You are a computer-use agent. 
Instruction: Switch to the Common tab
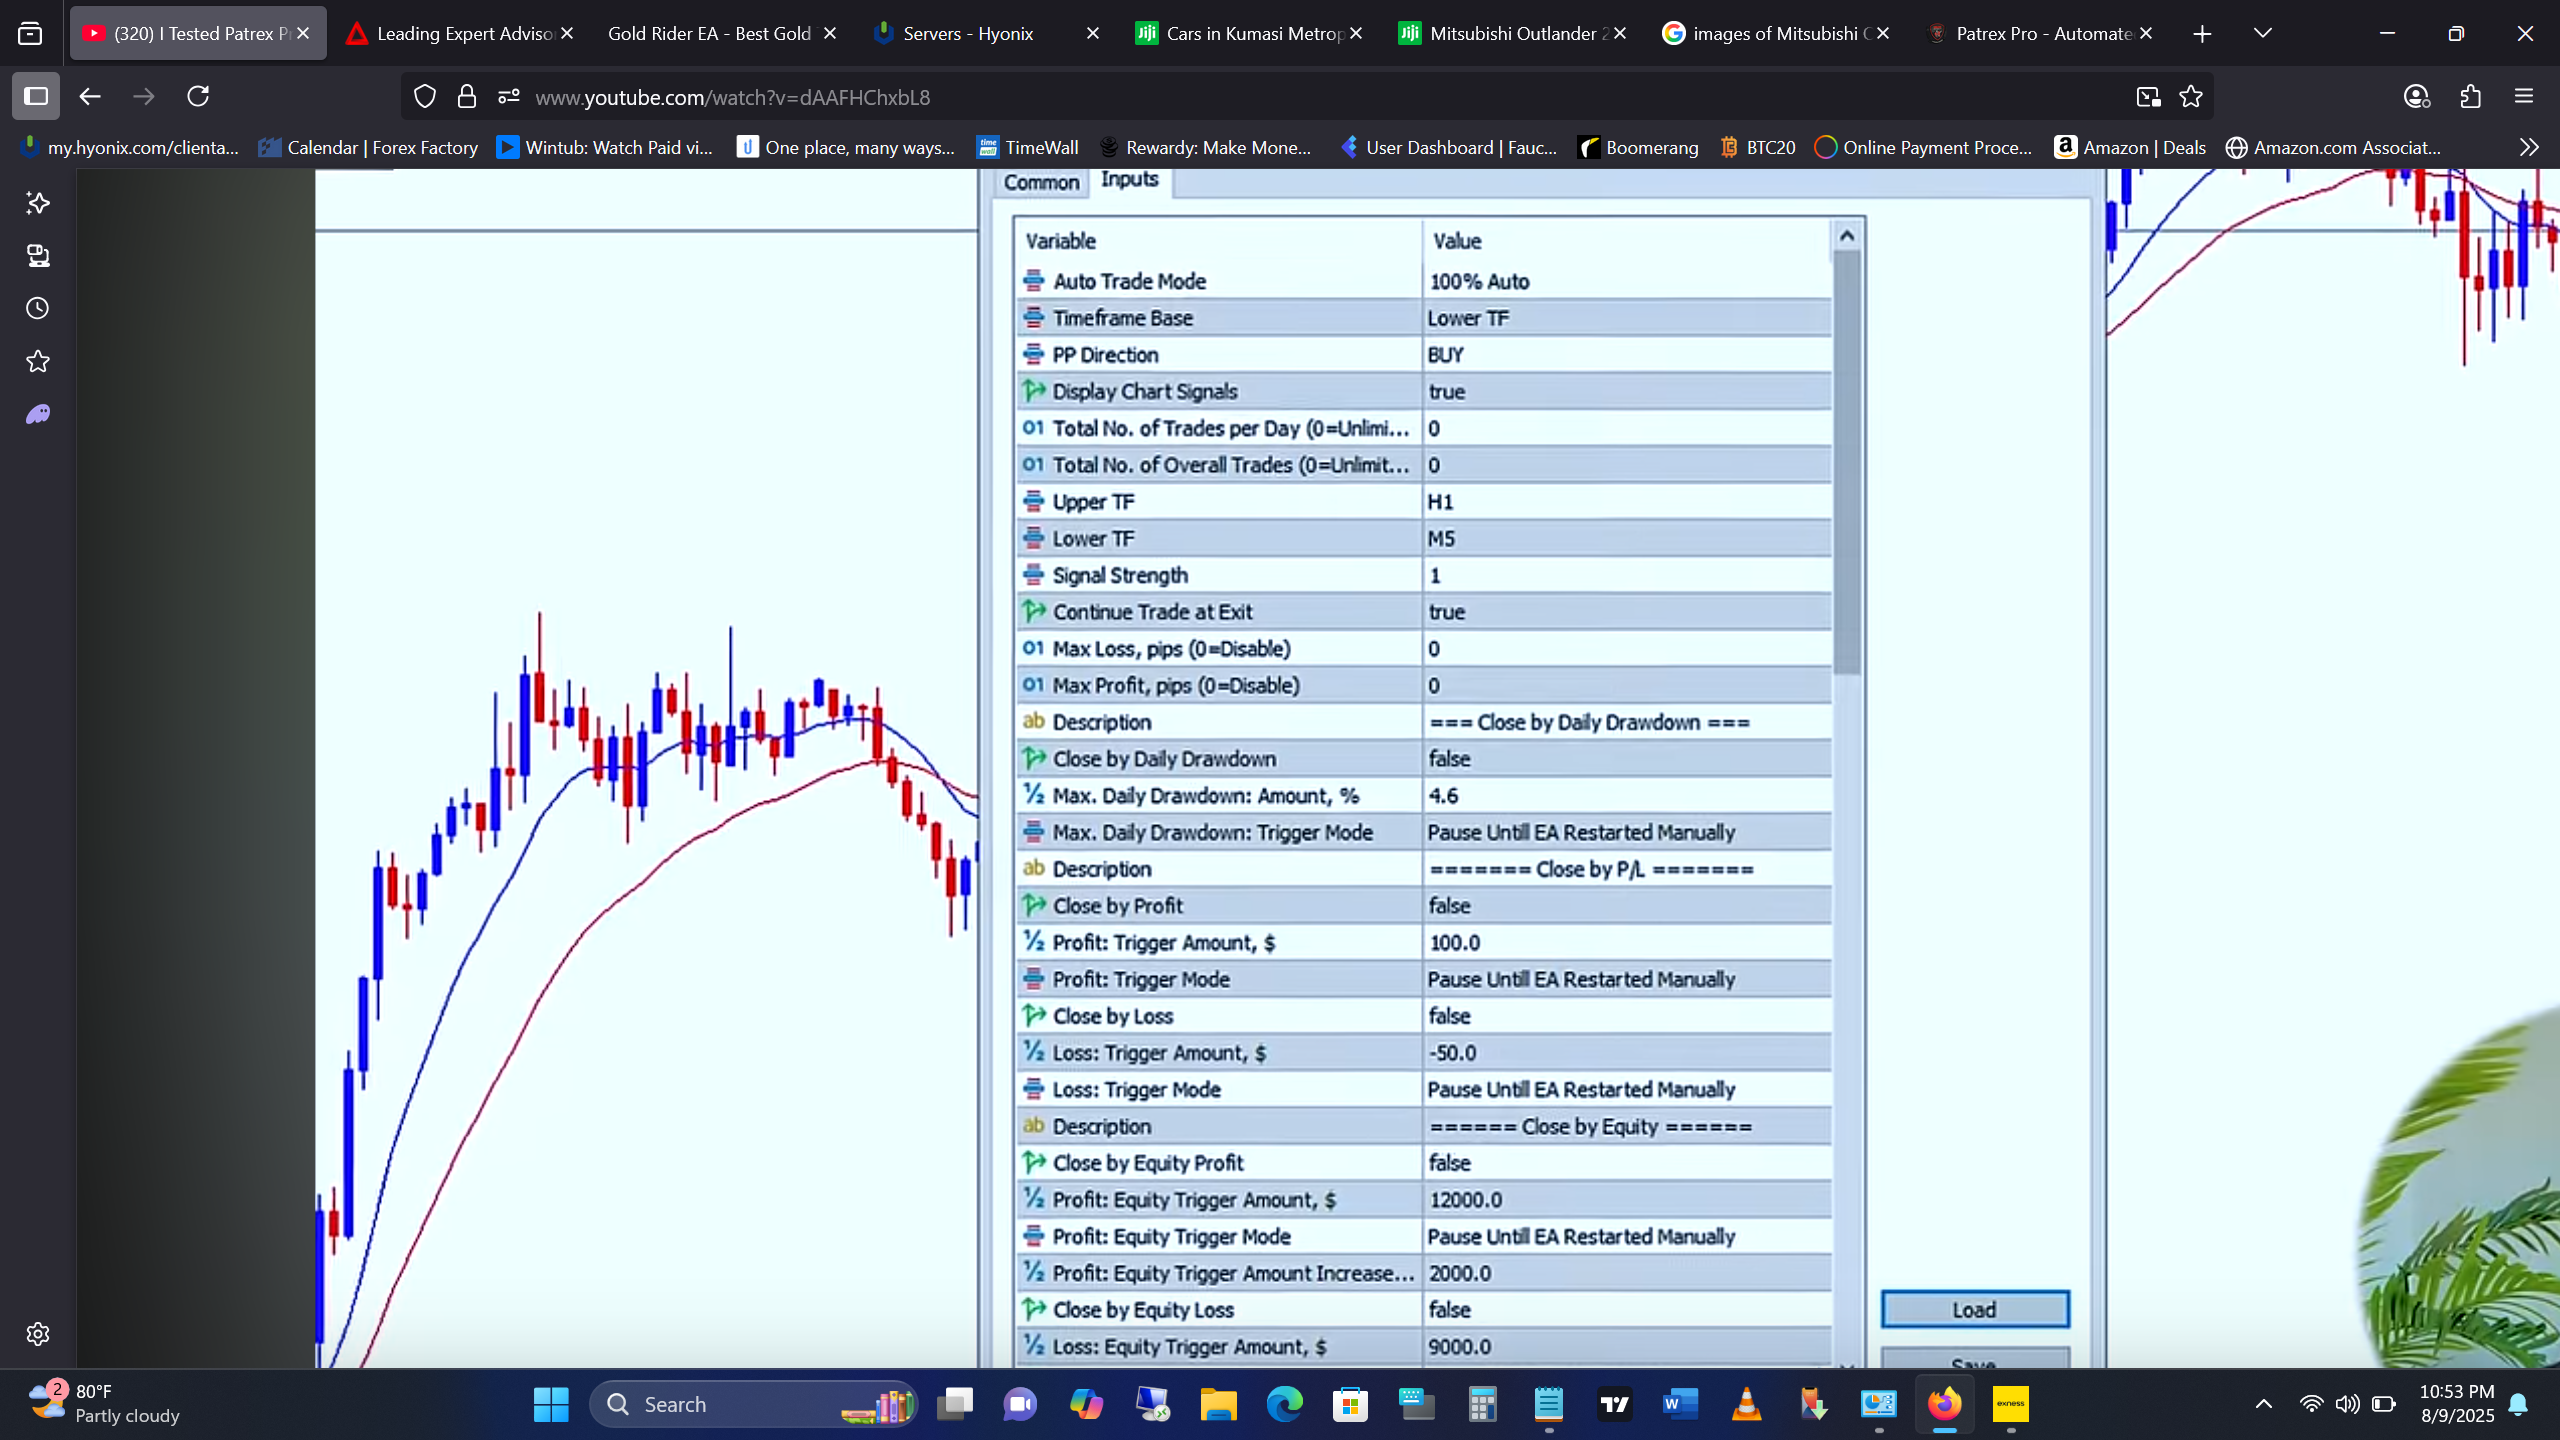(x=1041, y=182)
